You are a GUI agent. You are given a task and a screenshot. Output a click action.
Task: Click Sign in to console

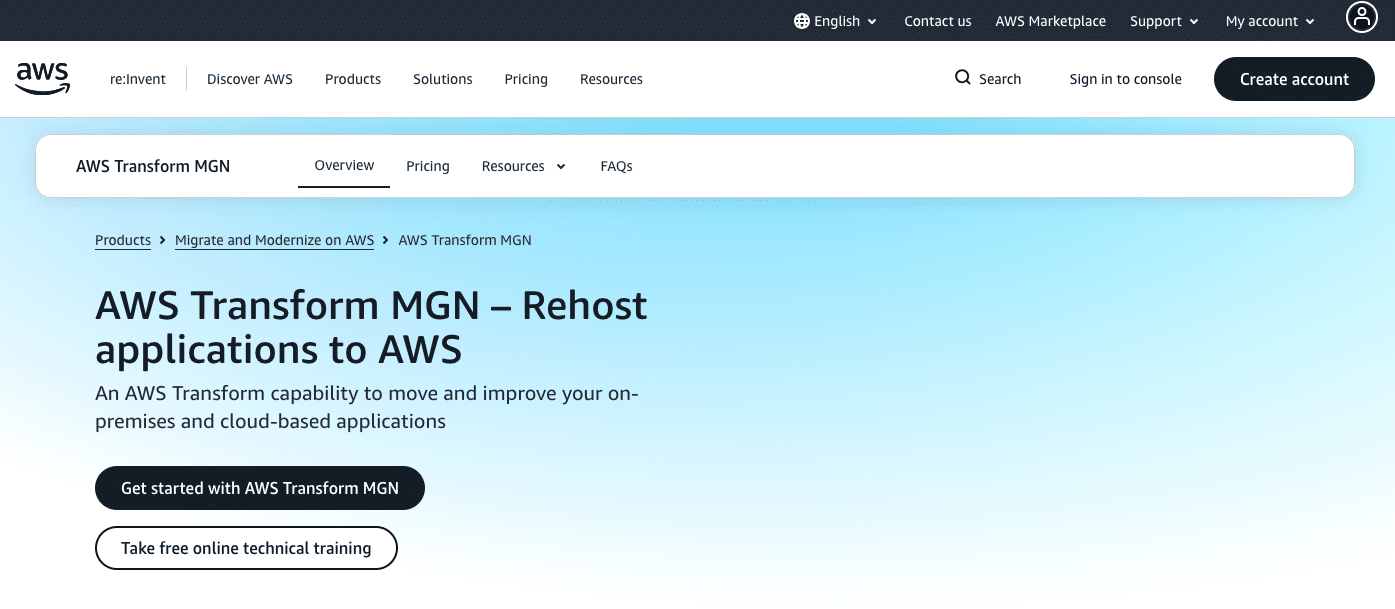click(x=1126, y=79)
